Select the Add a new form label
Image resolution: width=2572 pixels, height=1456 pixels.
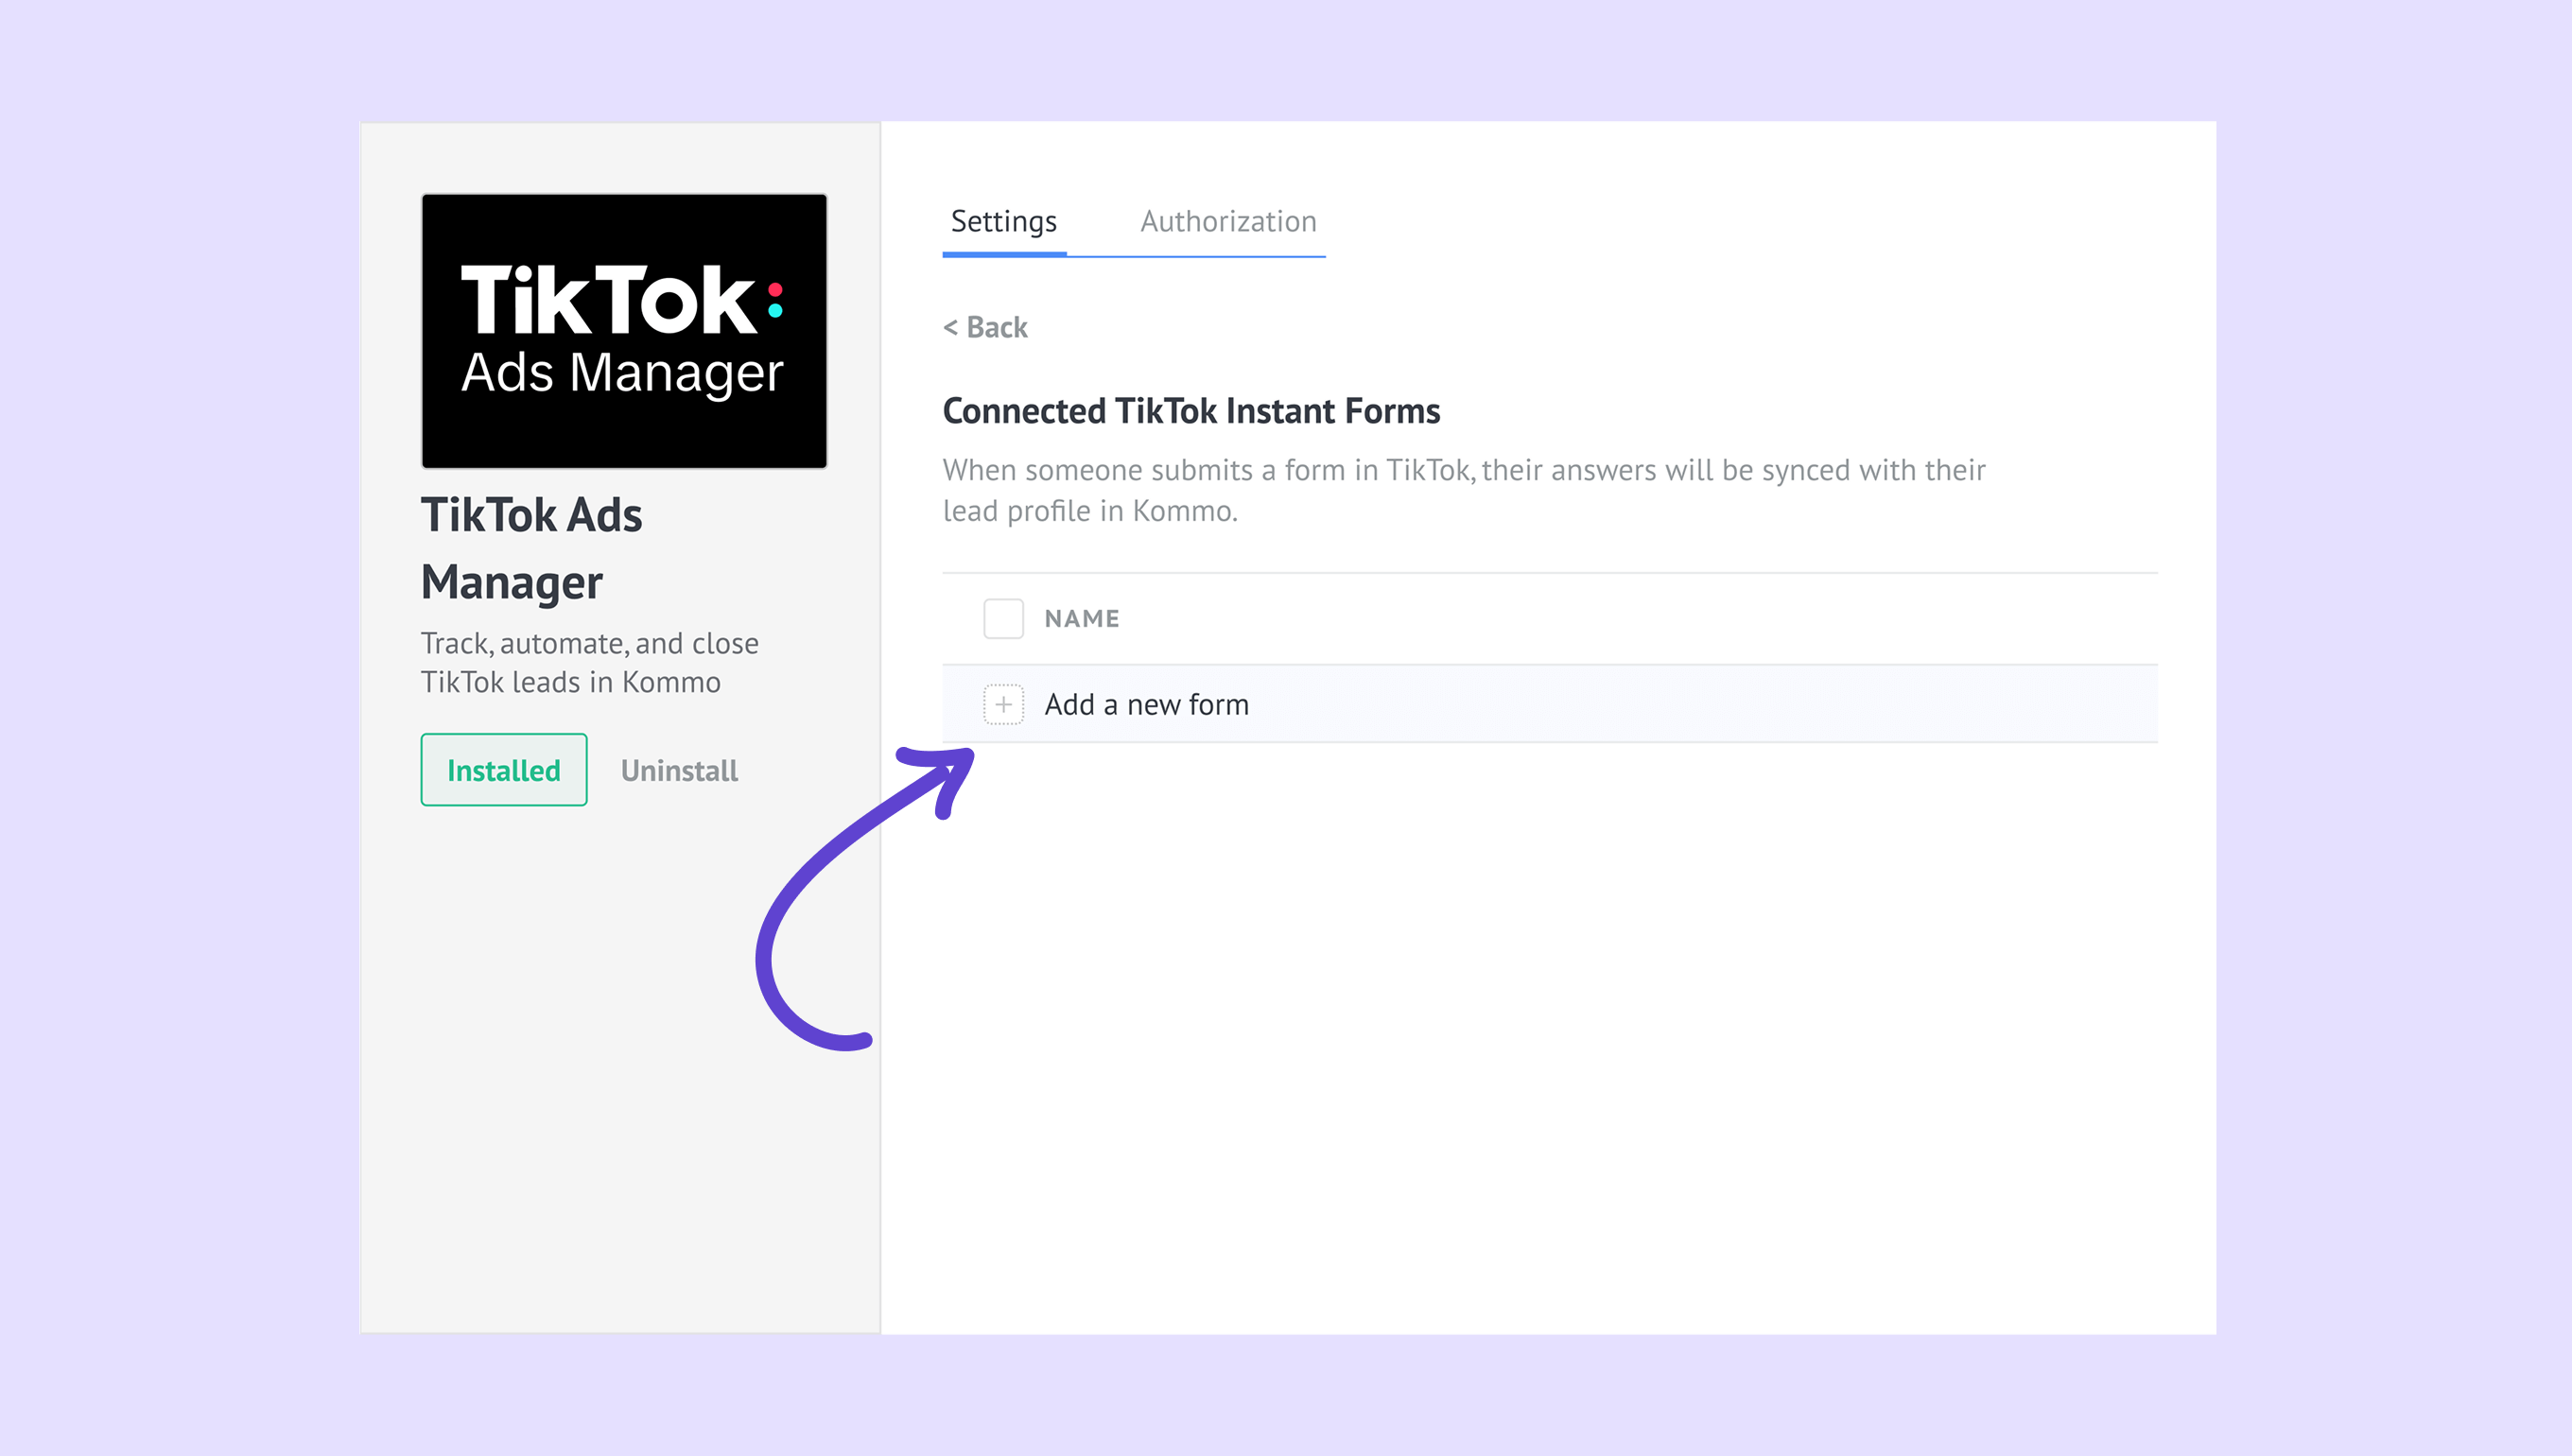point(1146,704)
